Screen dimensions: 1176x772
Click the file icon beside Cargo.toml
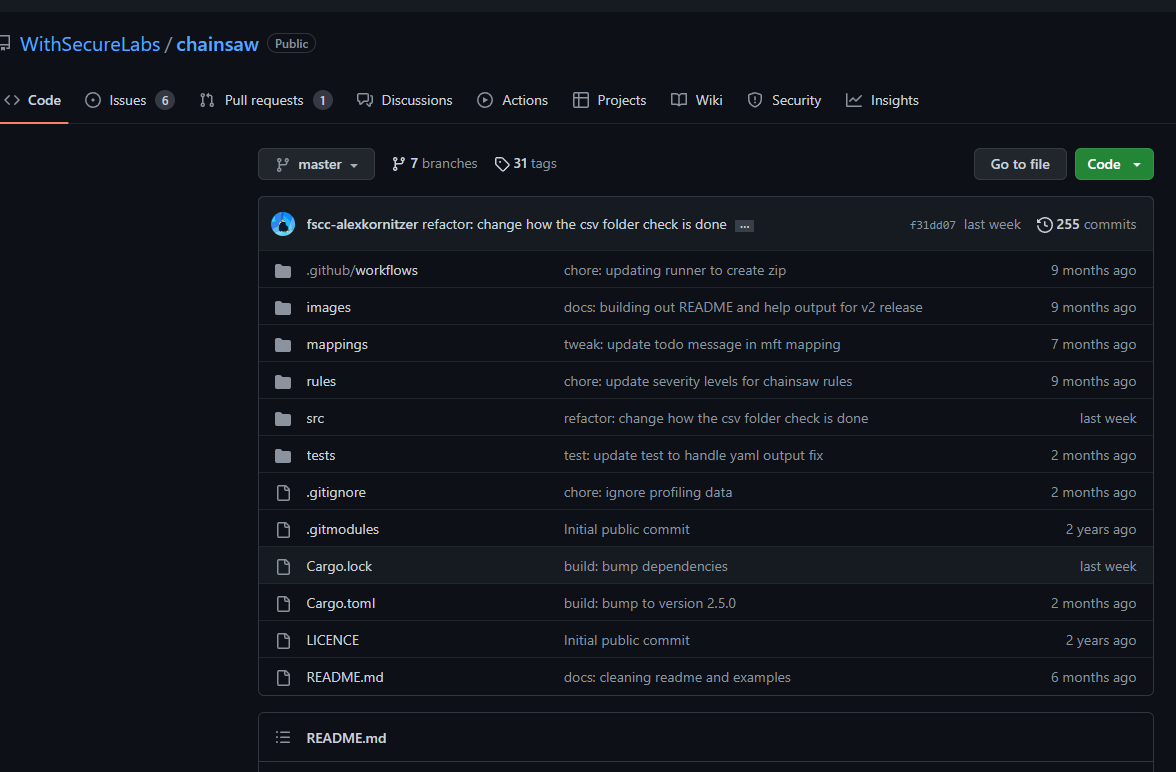click(283, 603)
